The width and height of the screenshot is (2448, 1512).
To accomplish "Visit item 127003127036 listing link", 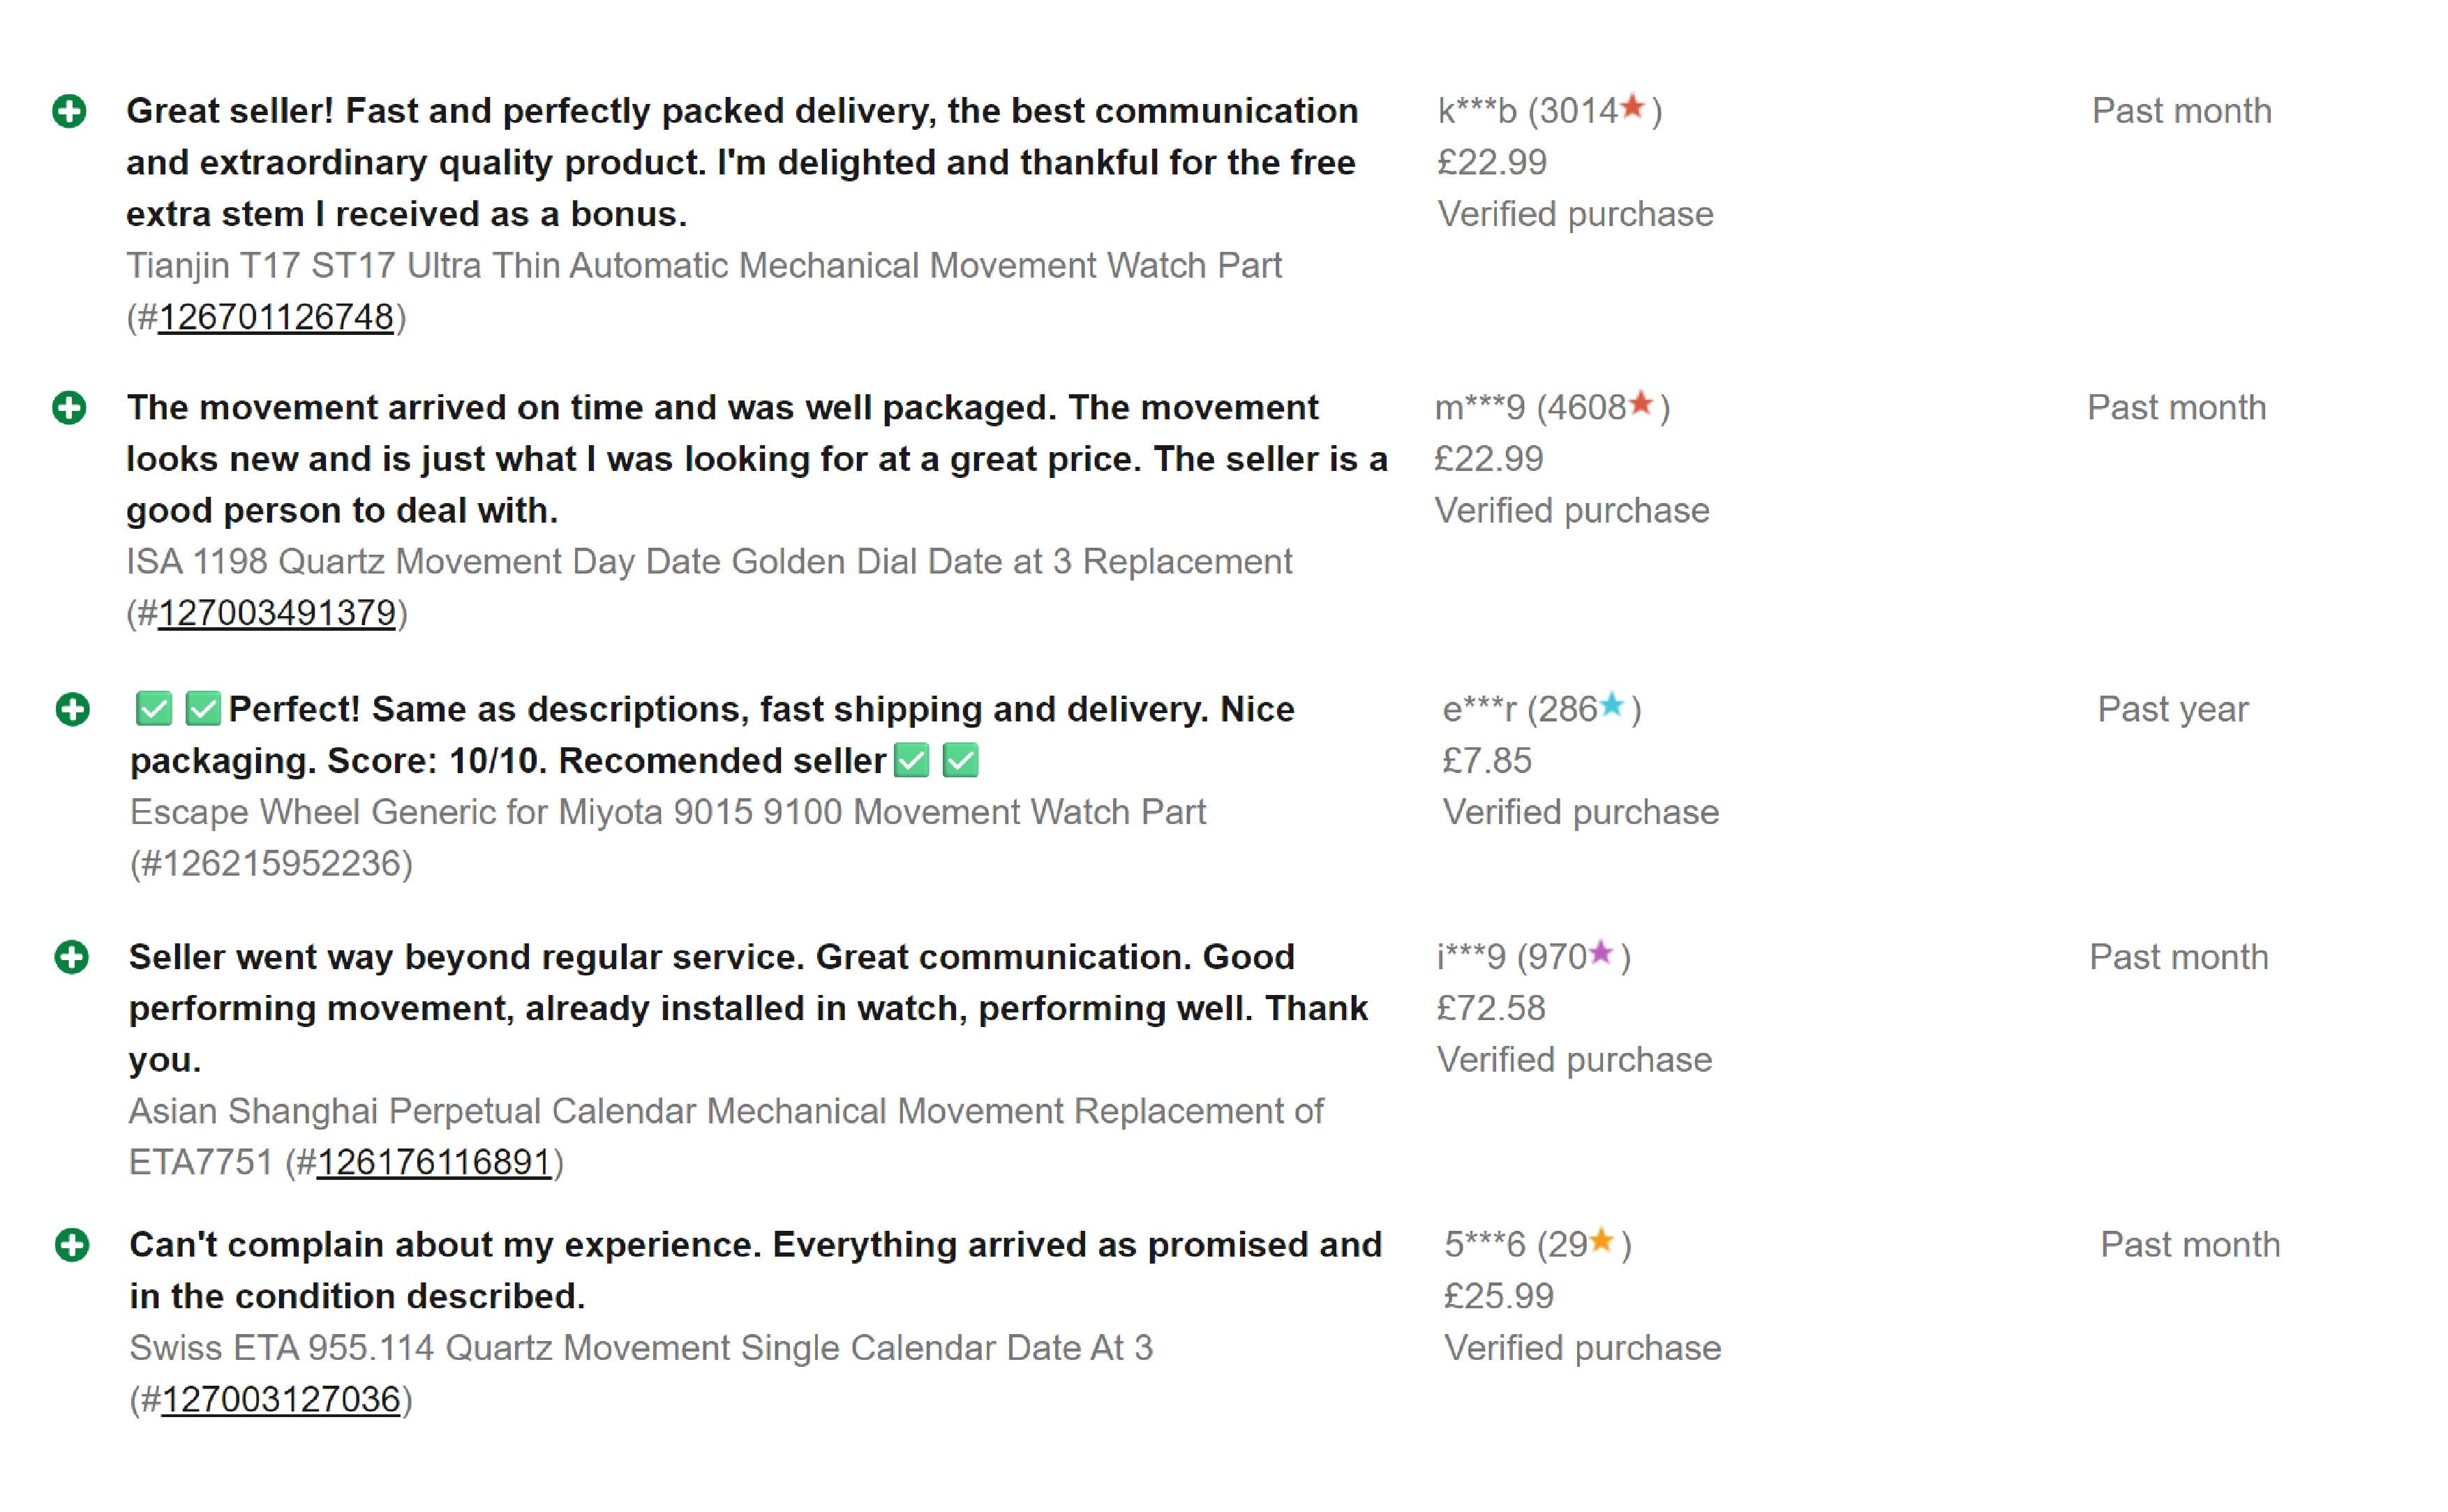I will point(281,1399).
